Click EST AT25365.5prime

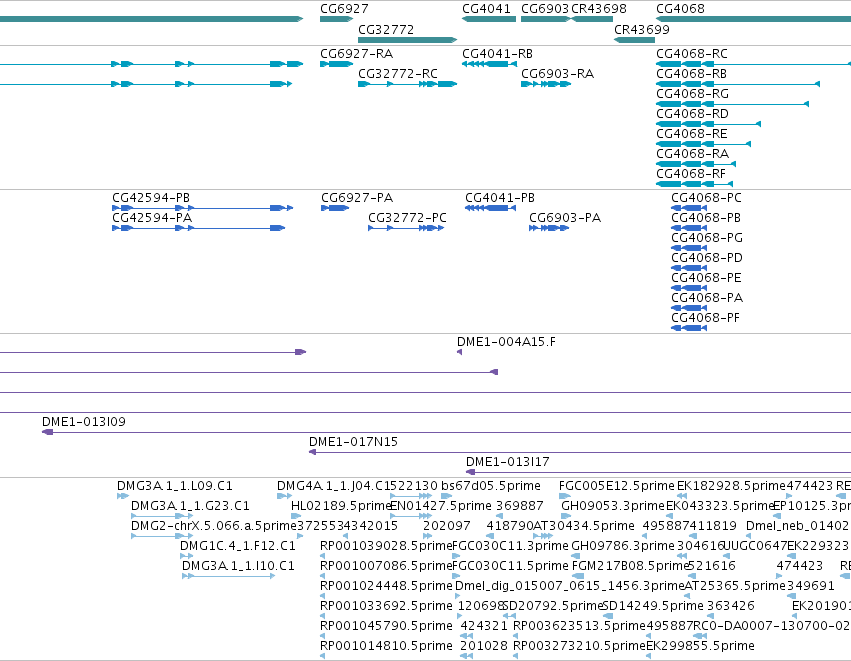click(735, 586)
